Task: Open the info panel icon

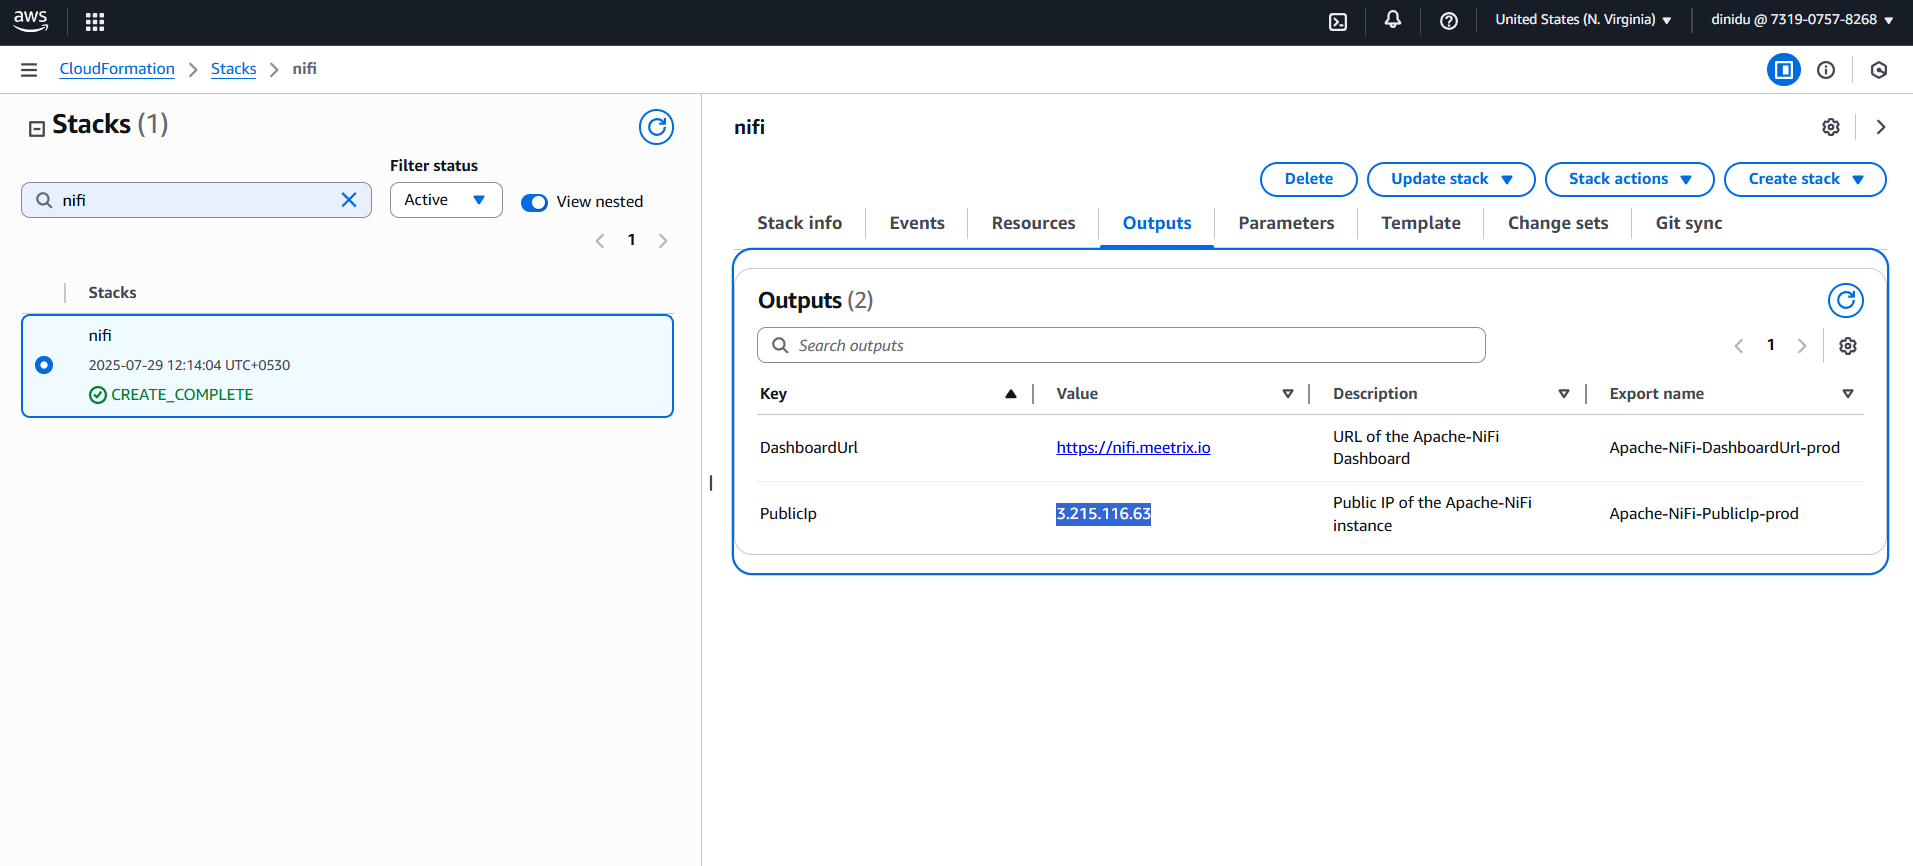Action: (x=1826, y=70)
